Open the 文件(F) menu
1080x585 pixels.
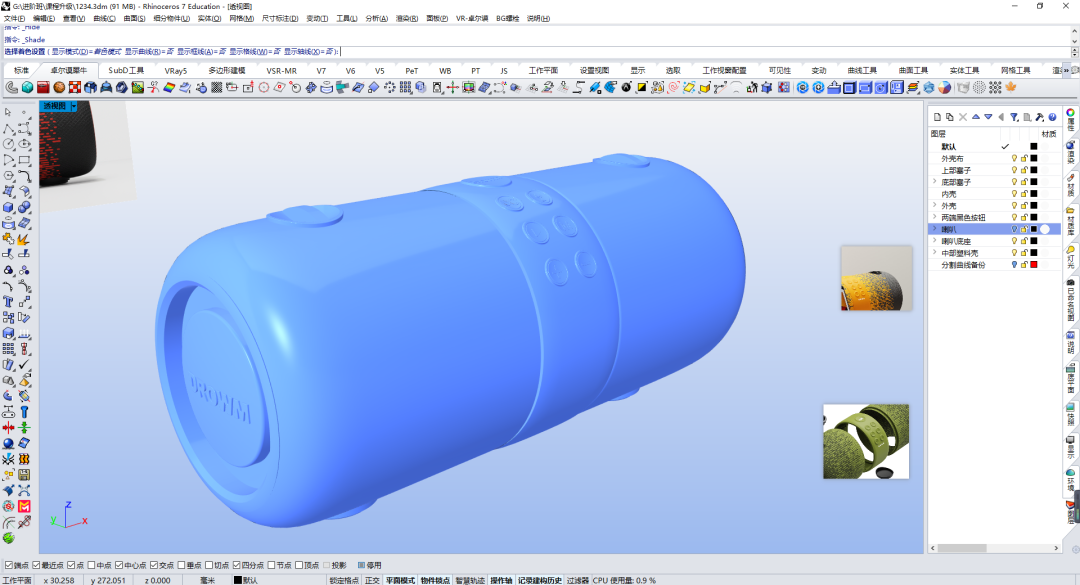pos(14,19)
